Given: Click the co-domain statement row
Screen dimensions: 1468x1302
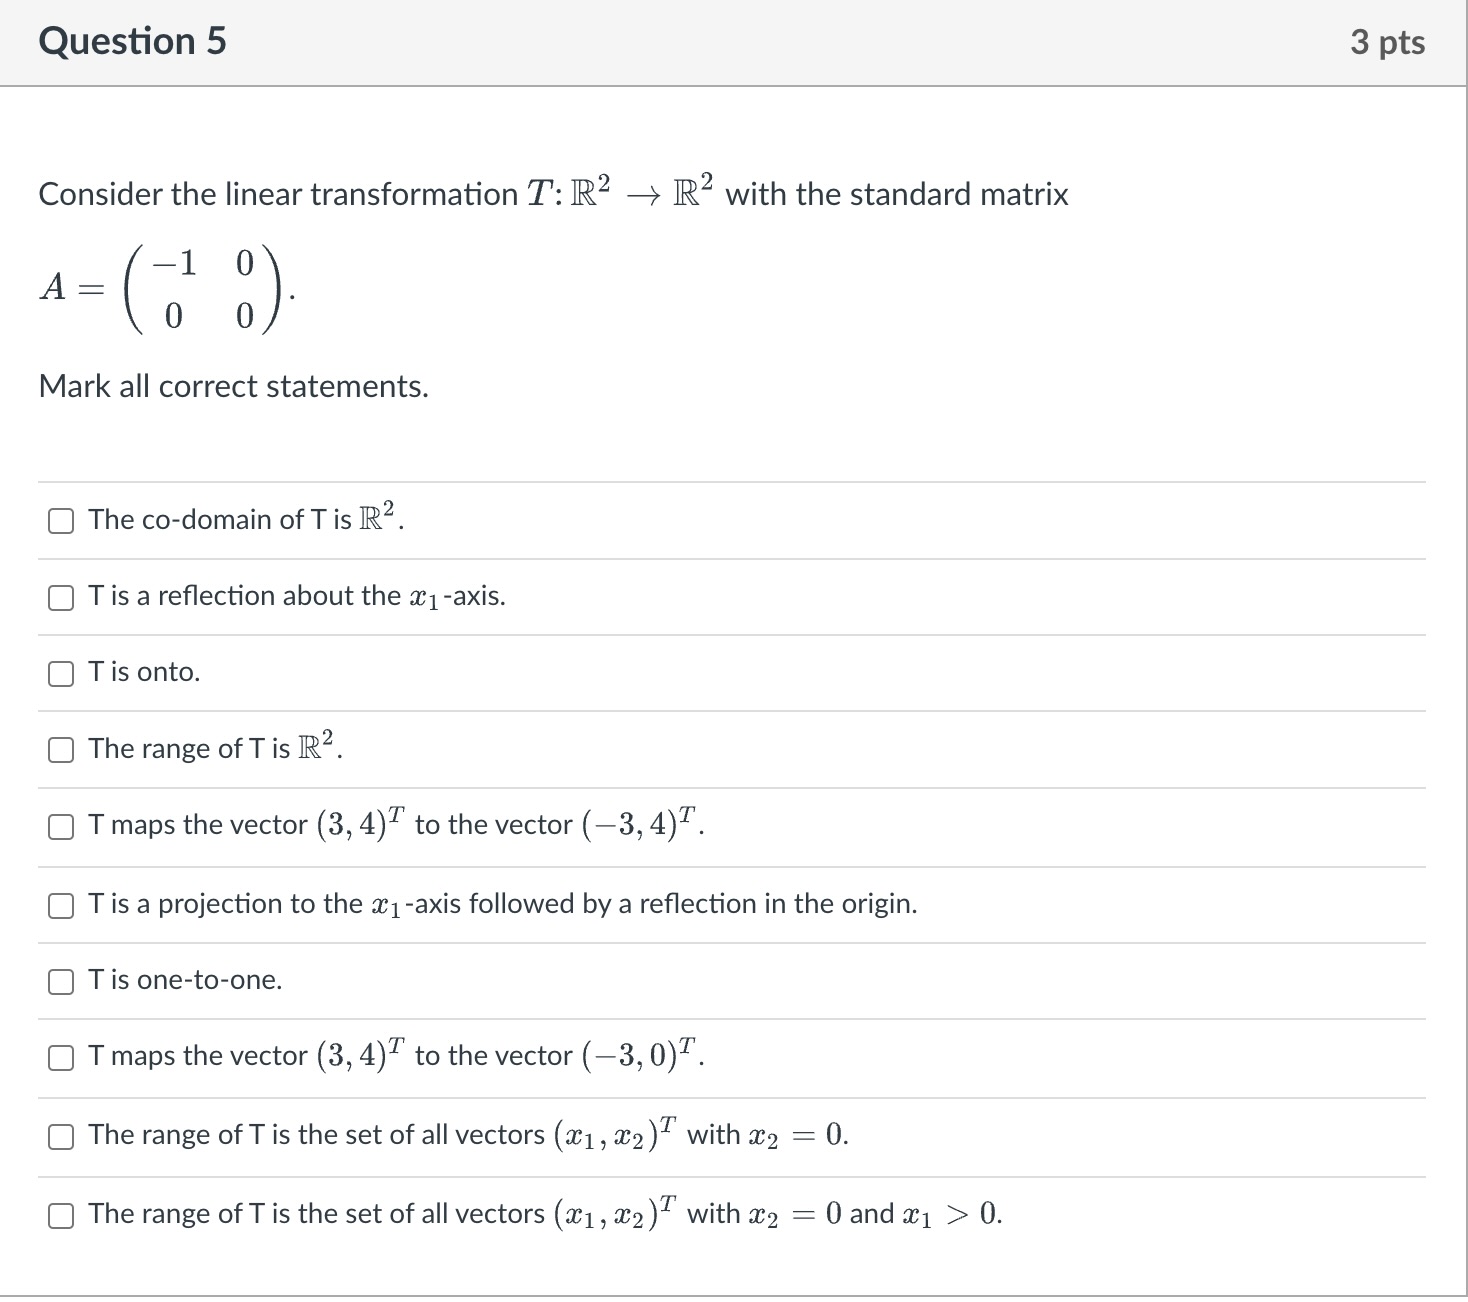Looking at the screenshot, I should 244,519.
